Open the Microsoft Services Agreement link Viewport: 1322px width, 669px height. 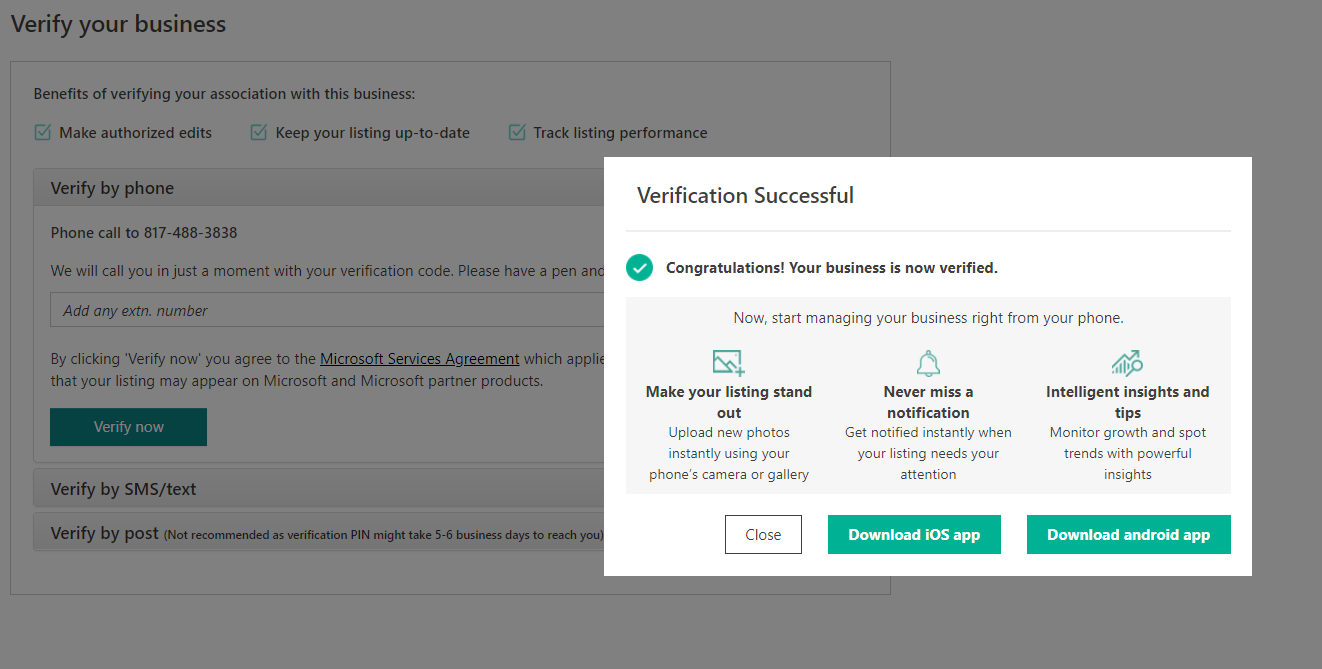pyautogui.click(x=419, y=358)
